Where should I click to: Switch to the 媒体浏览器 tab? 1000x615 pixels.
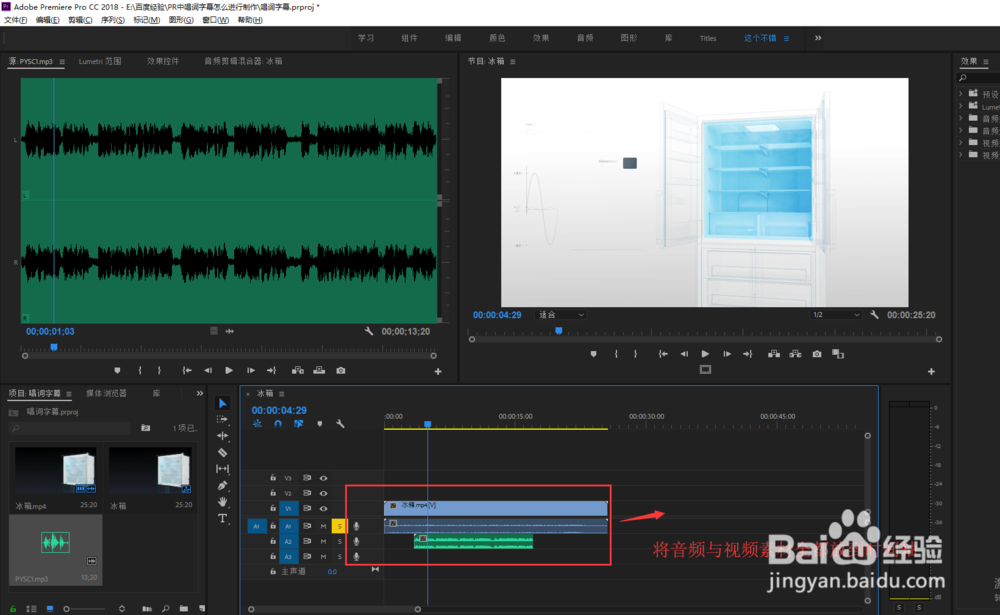coord(107,393)
